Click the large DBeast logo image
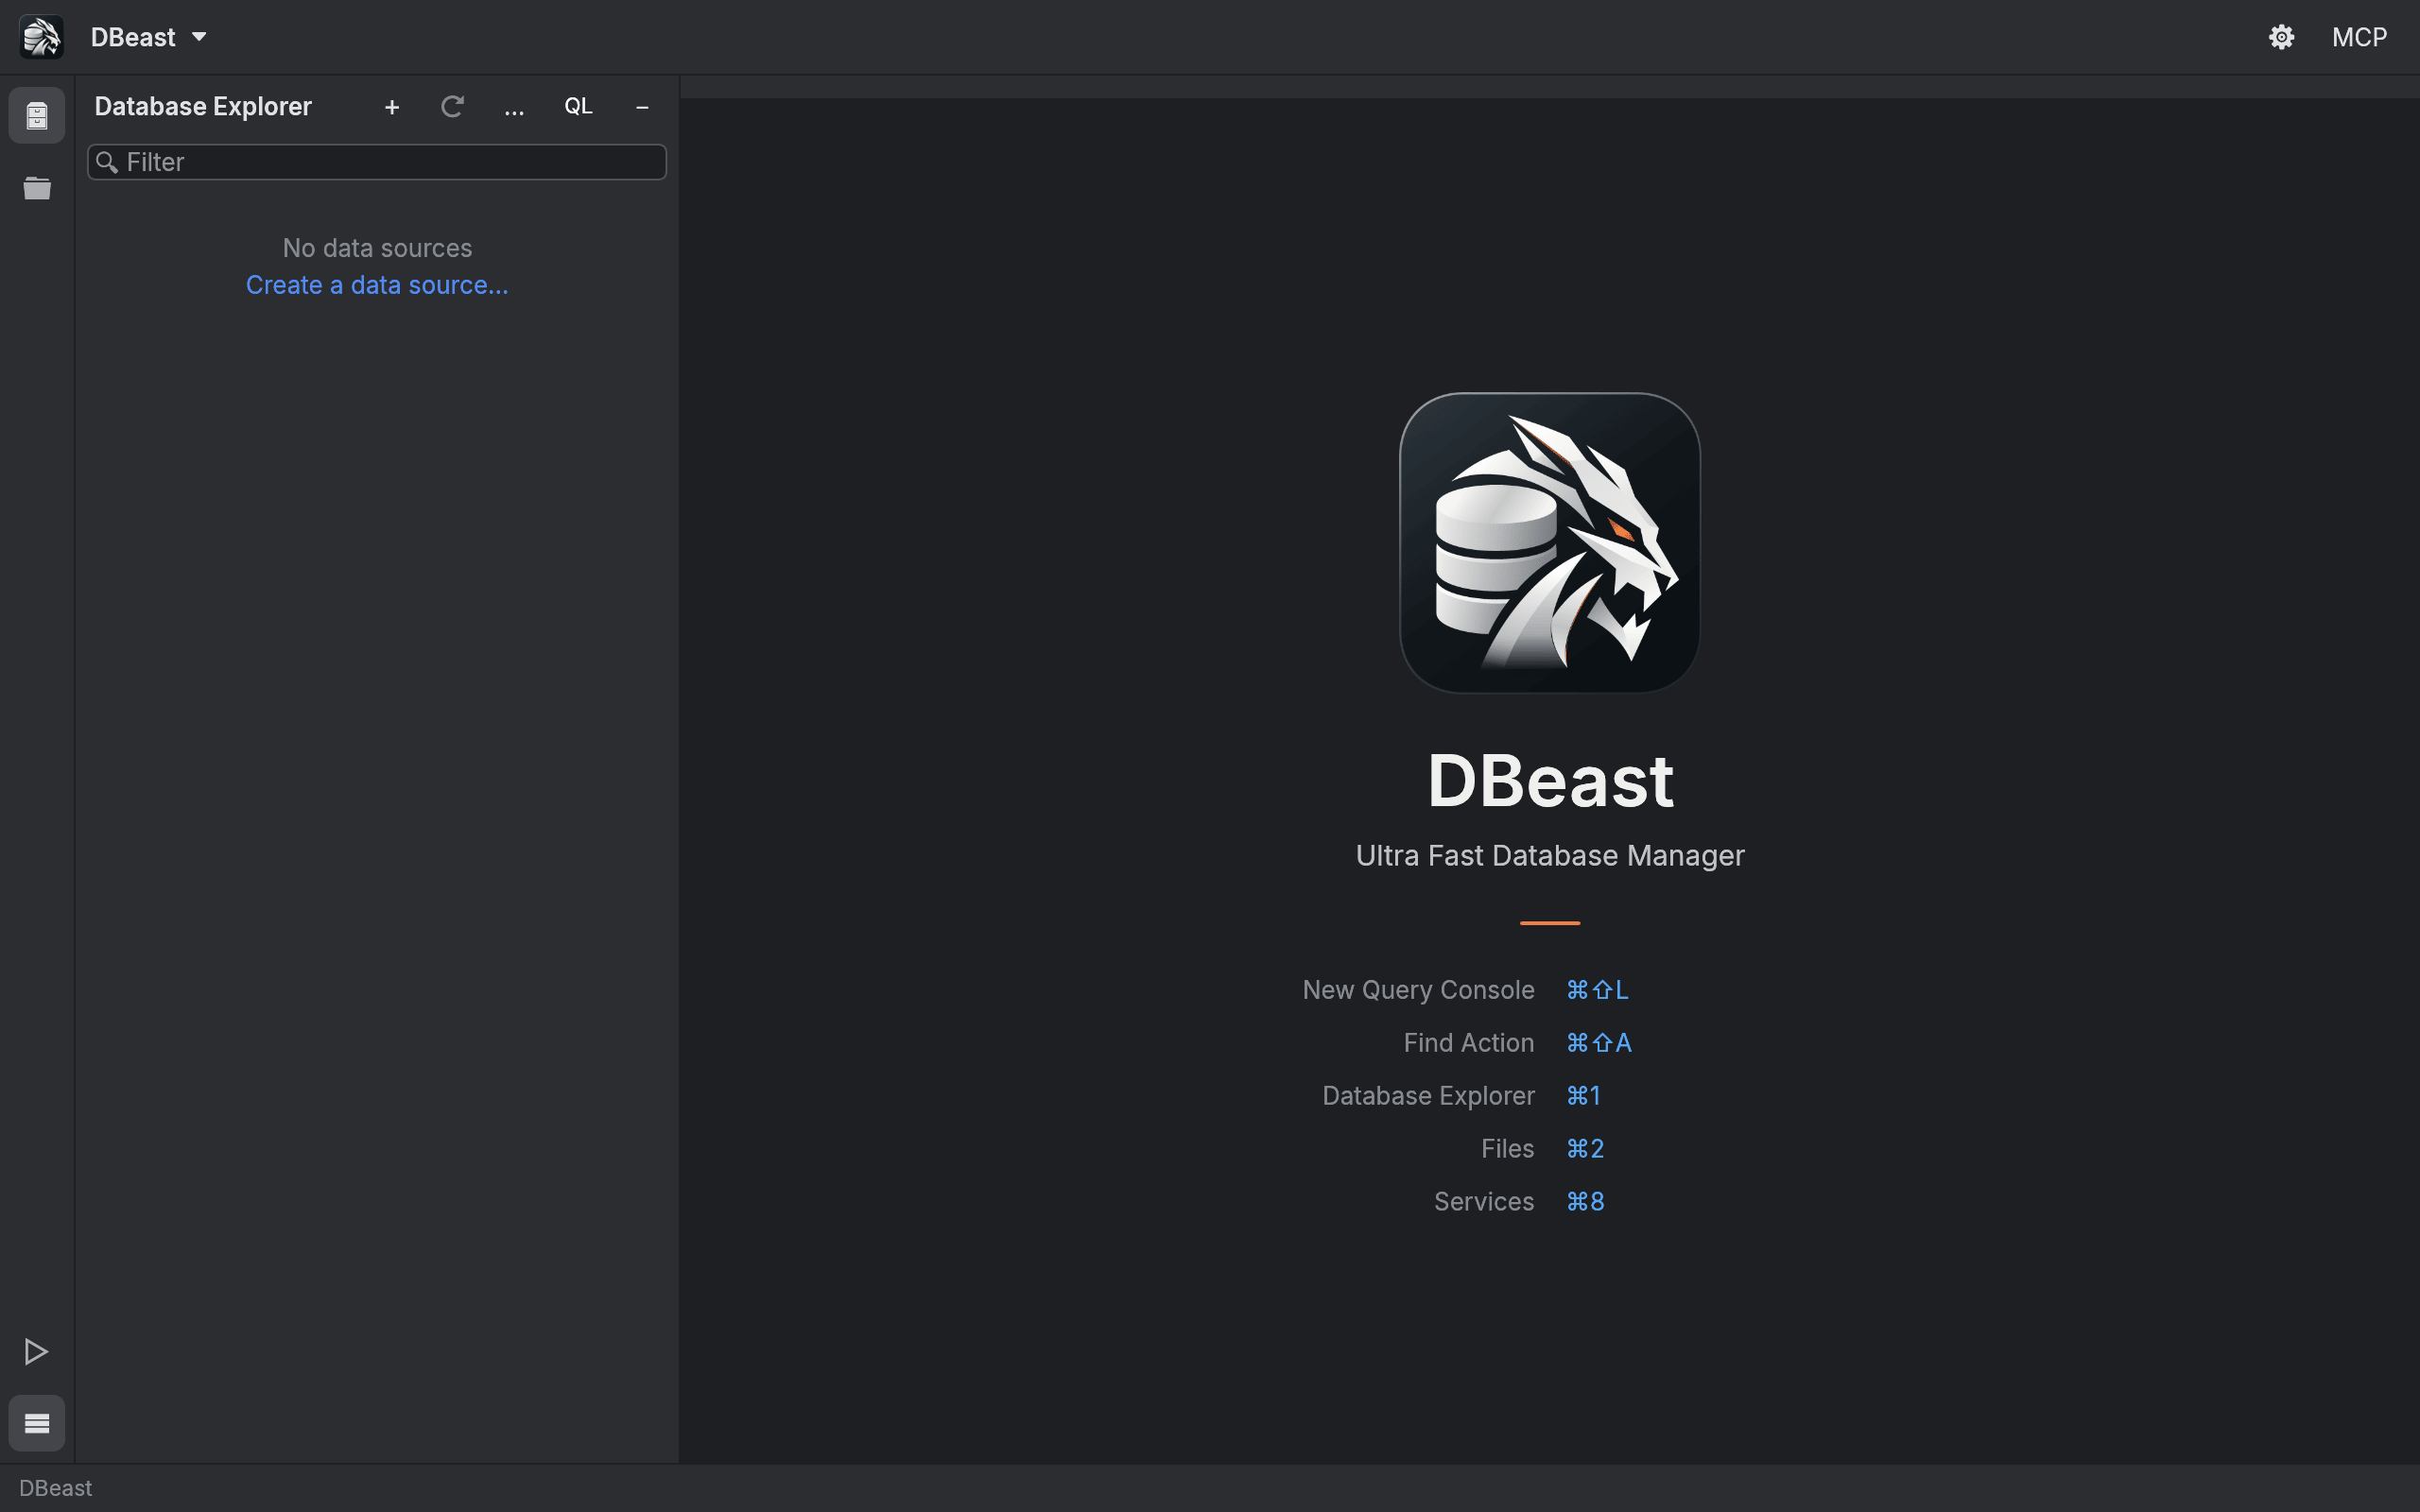2420x1512 pixels. (1549, 542)
